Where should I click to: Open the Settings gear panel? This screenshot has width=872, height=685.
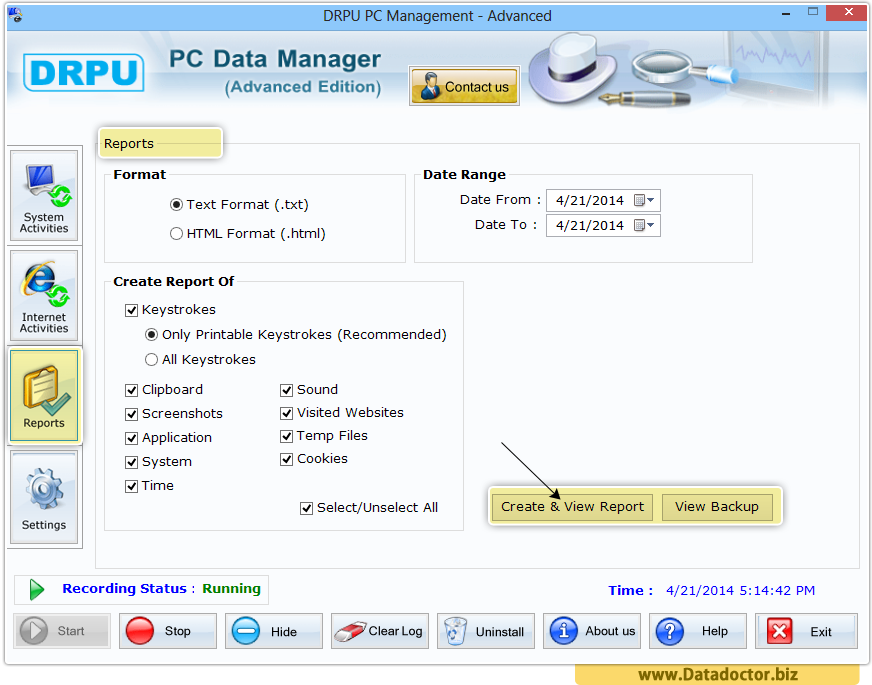click(44, 497)
